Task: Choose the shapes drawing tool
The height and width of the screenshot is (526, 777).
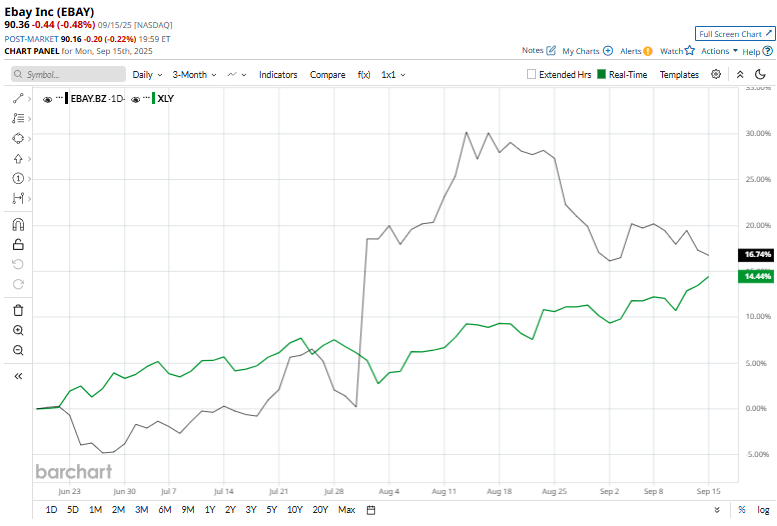Action: pyautogui.click(x=18, y=138)
